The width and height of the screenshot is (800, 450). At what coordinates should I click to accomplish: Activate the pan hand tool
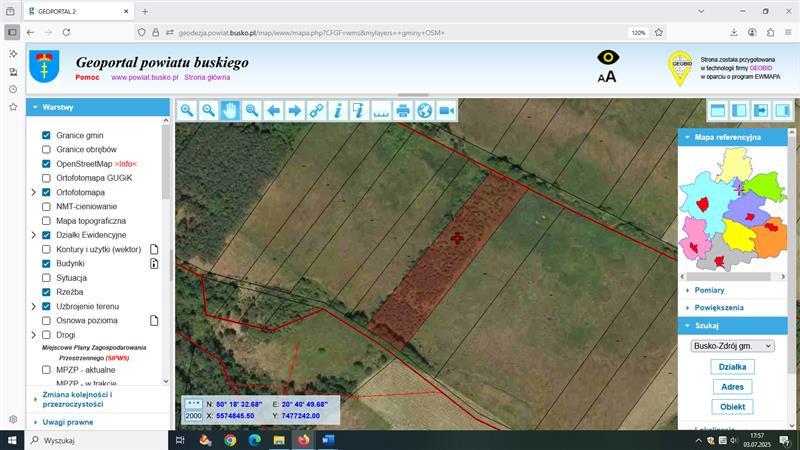click(230, 110)
